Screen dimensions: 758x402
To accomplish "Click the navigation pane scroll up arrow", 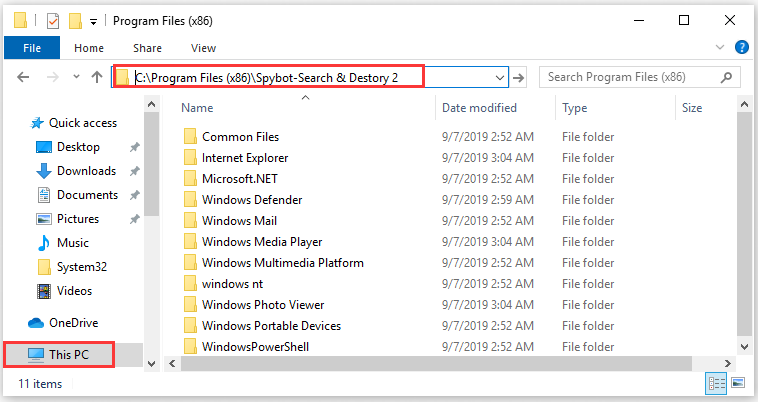I will [x=151, y=104].
